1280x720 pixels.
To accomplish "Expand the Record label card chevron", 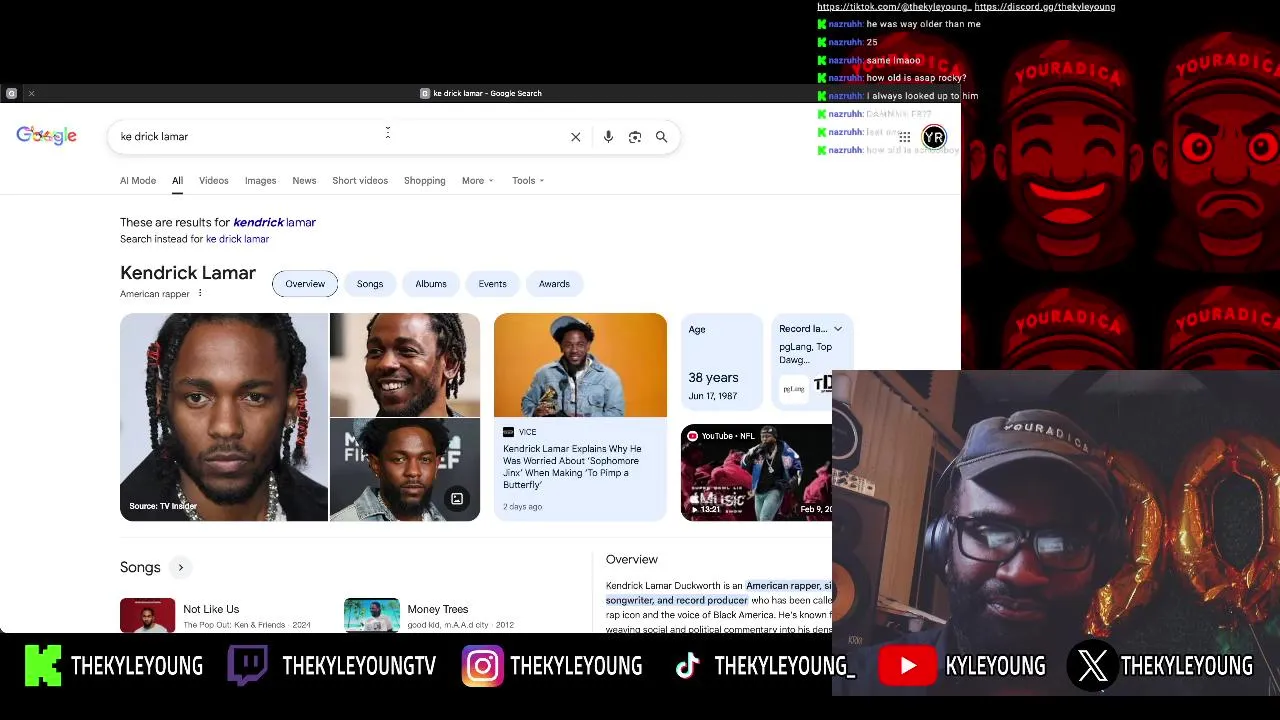I will pyautogui.click(x=838, y=329).
